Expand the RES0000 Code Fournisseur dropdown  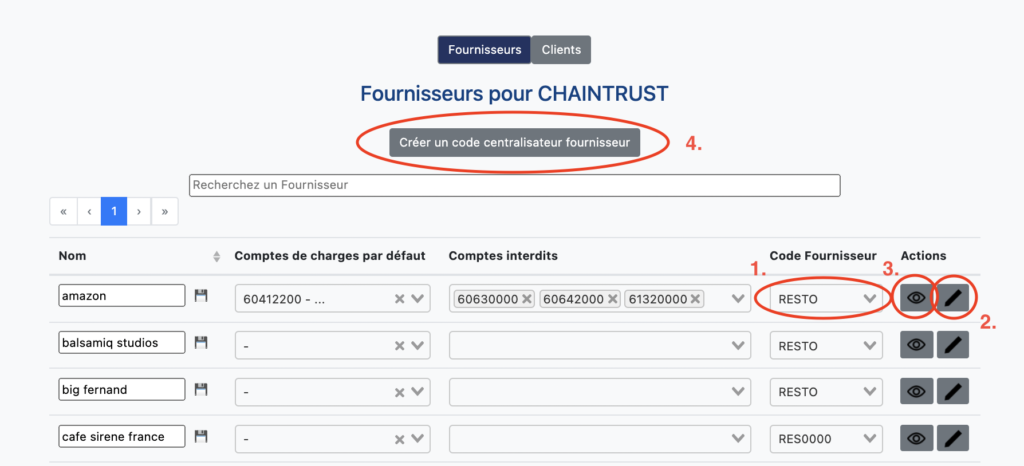pos(826,439)
